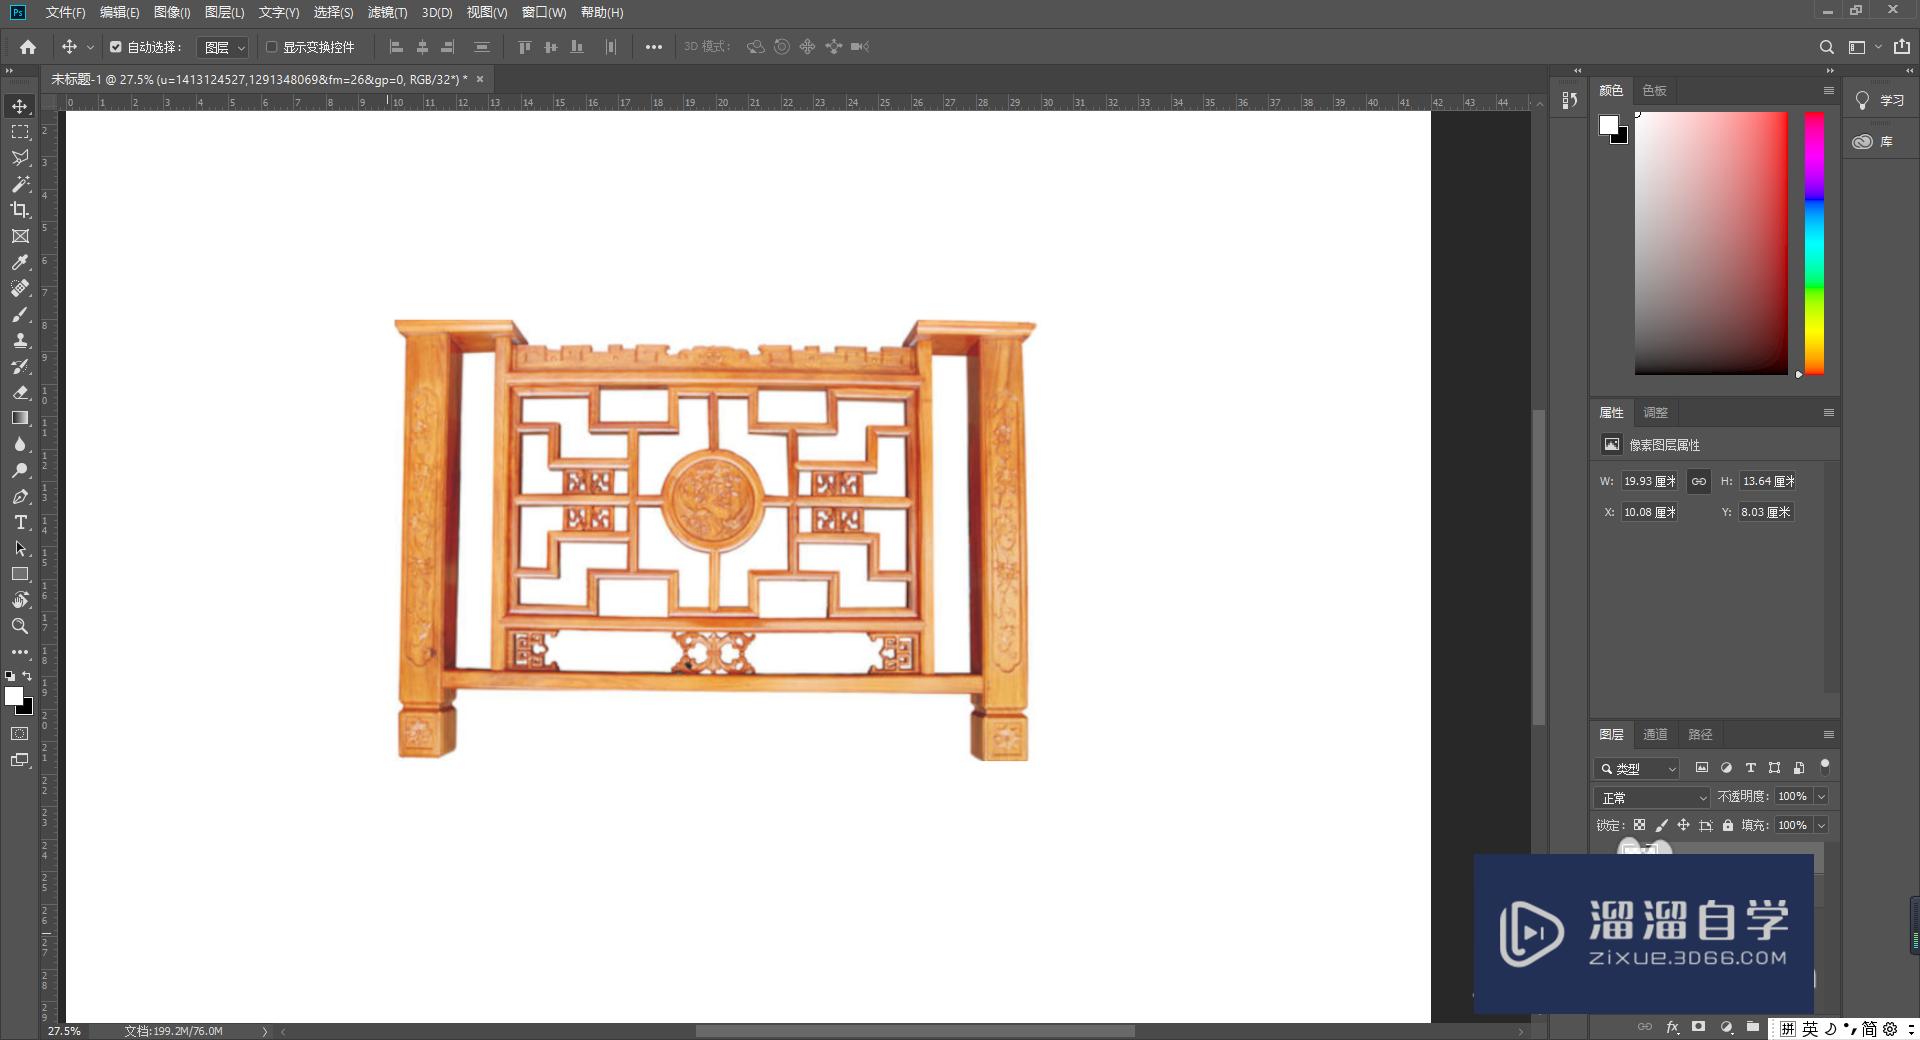Open the layer filter 类型 dropdown

pos(1637,768)
